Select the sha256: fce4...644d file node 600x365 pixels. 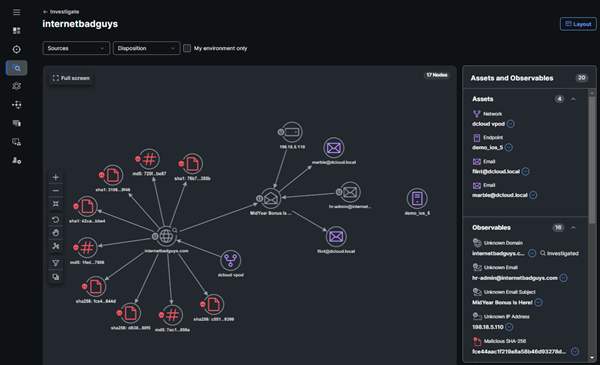click(x=96, y=287)
